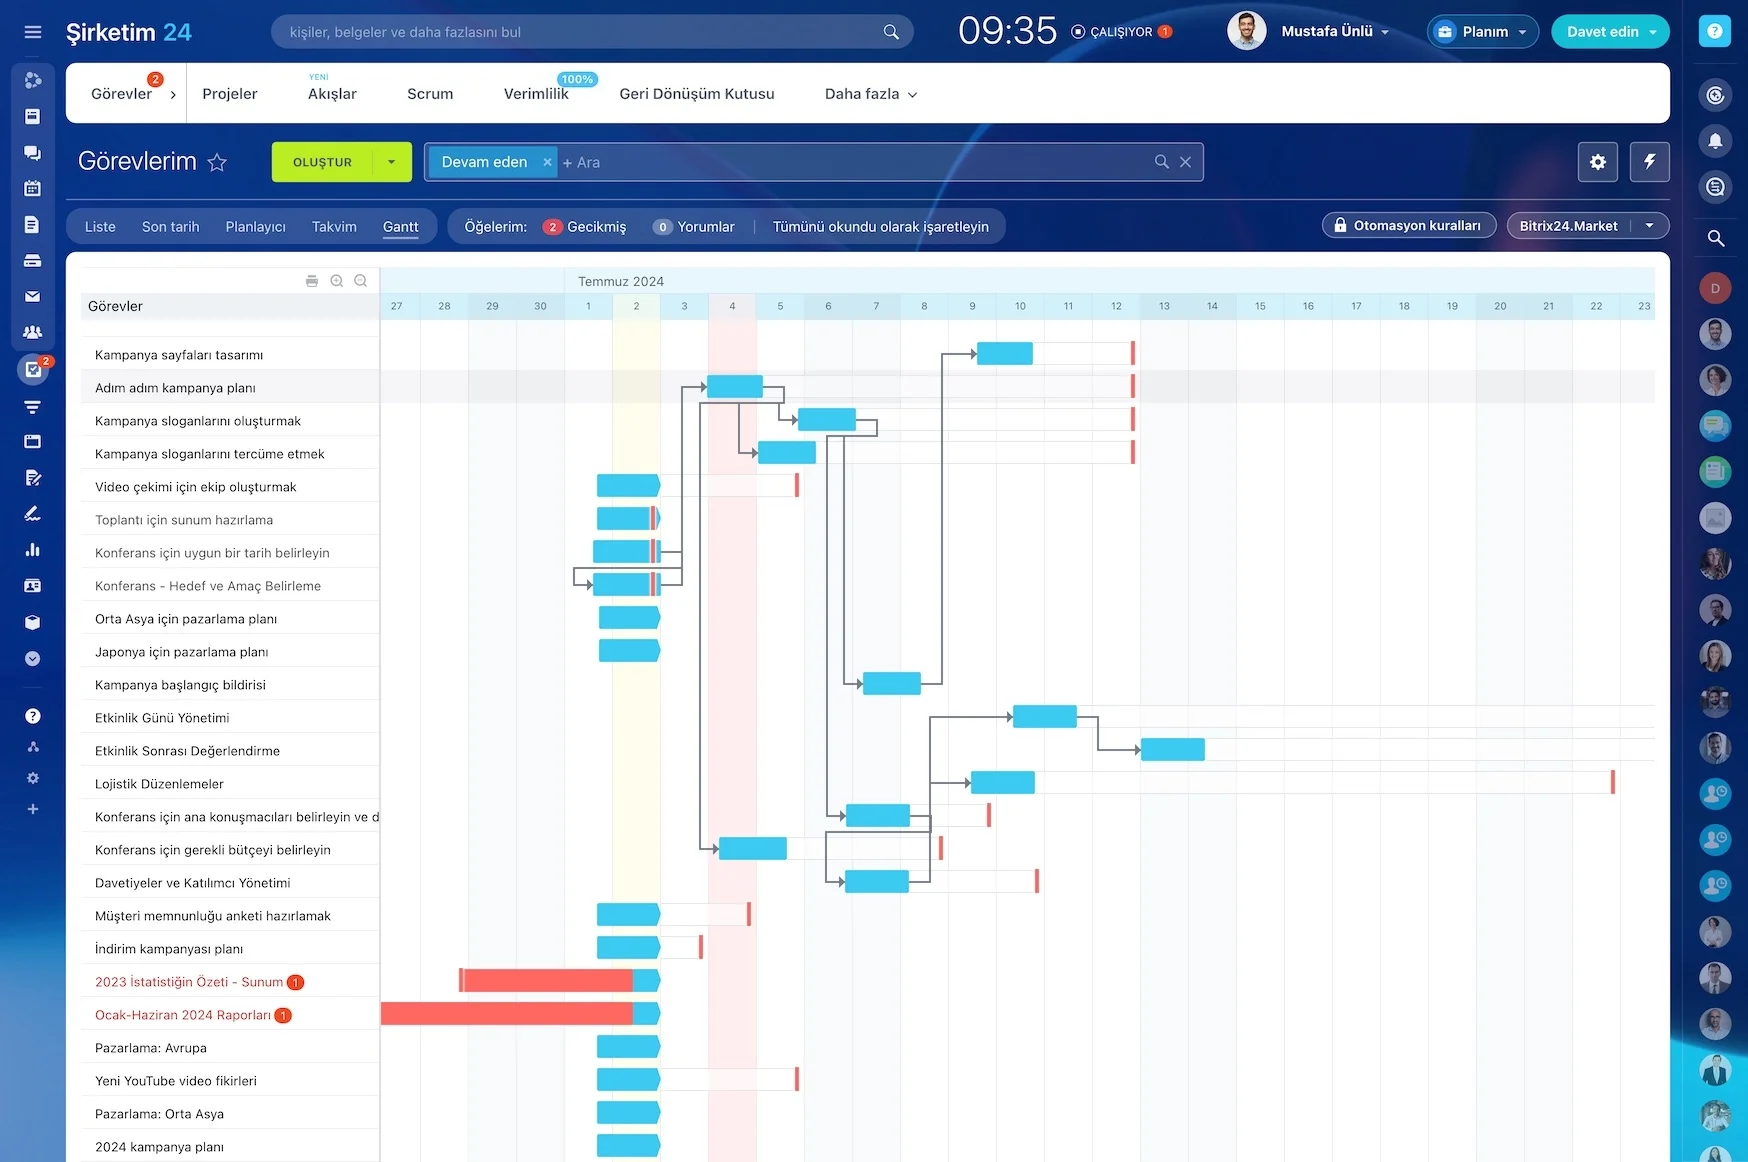Screen dimensions: 1748x1162
Task: Open the 'Daha fazla' dropdown
Action: tap(871, 94)
